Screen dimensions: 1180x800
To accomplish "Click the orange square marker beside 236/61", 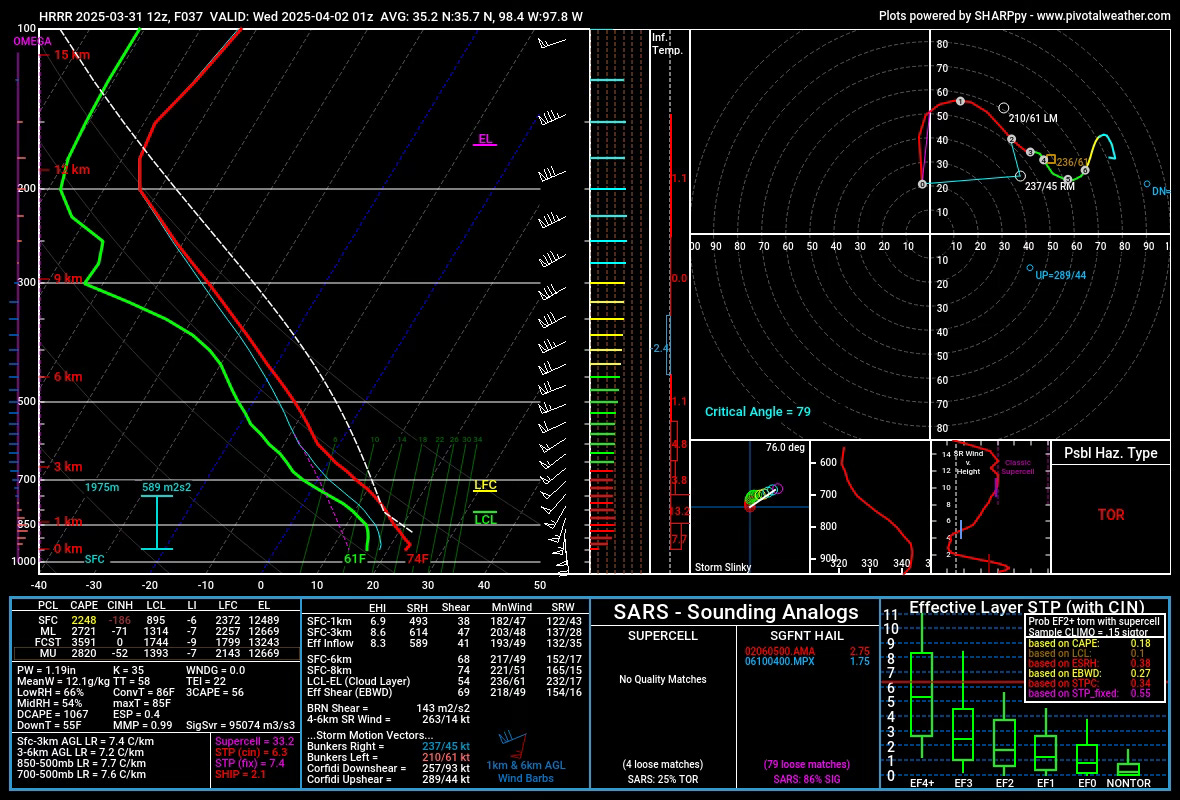I will point(1051,159).
